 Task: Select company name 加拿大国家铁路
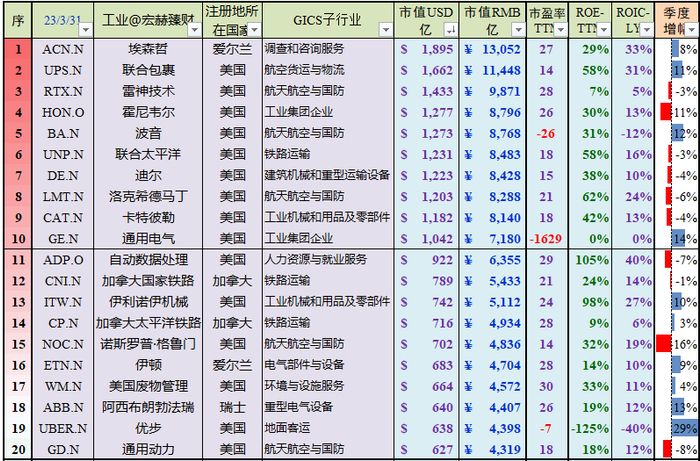pos(148,280)
